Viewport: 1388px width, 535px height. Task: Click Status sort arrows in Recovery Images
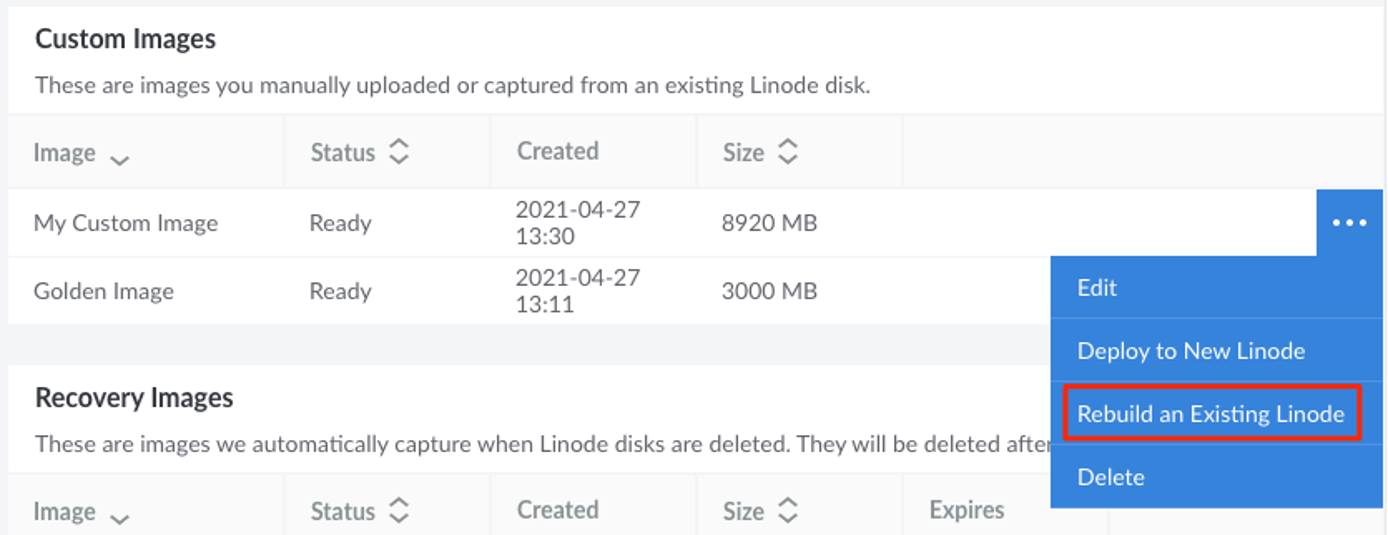(398, 511)
